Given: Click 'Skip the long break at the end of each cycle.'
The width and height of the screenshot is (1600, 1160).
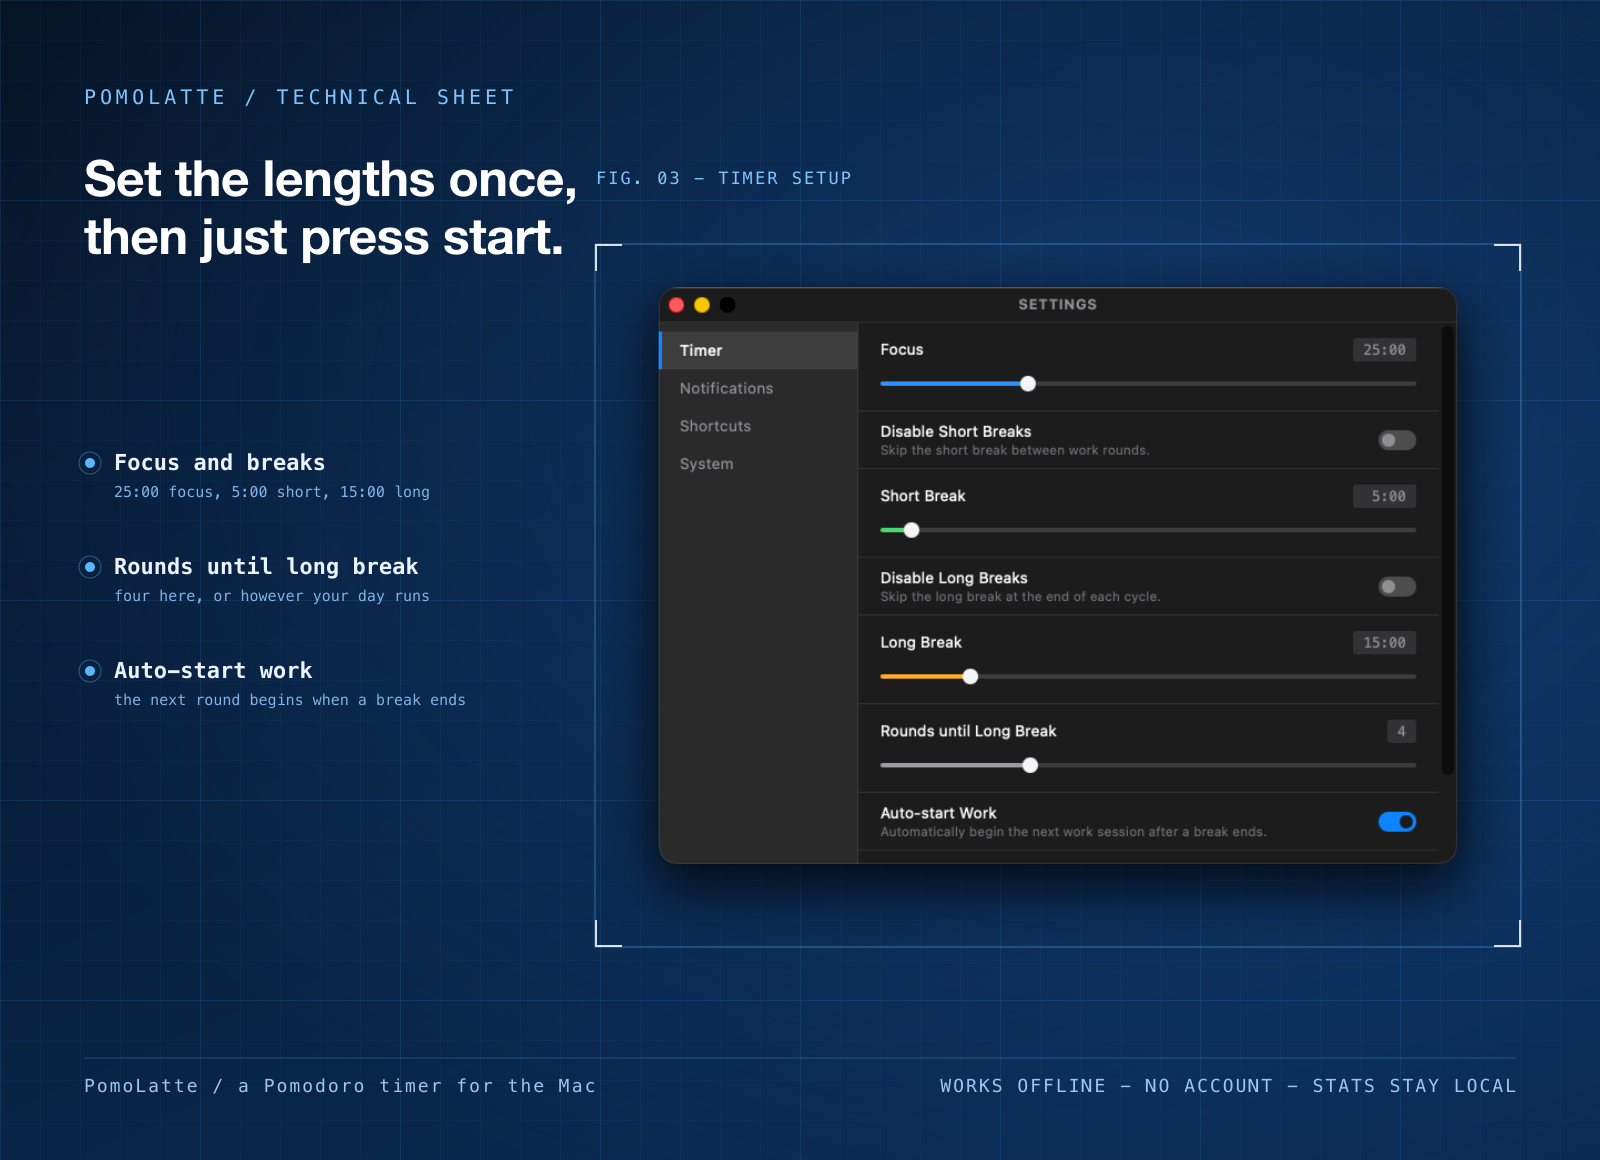Looking at the screenshot, I should click(x=1020, y=597).
